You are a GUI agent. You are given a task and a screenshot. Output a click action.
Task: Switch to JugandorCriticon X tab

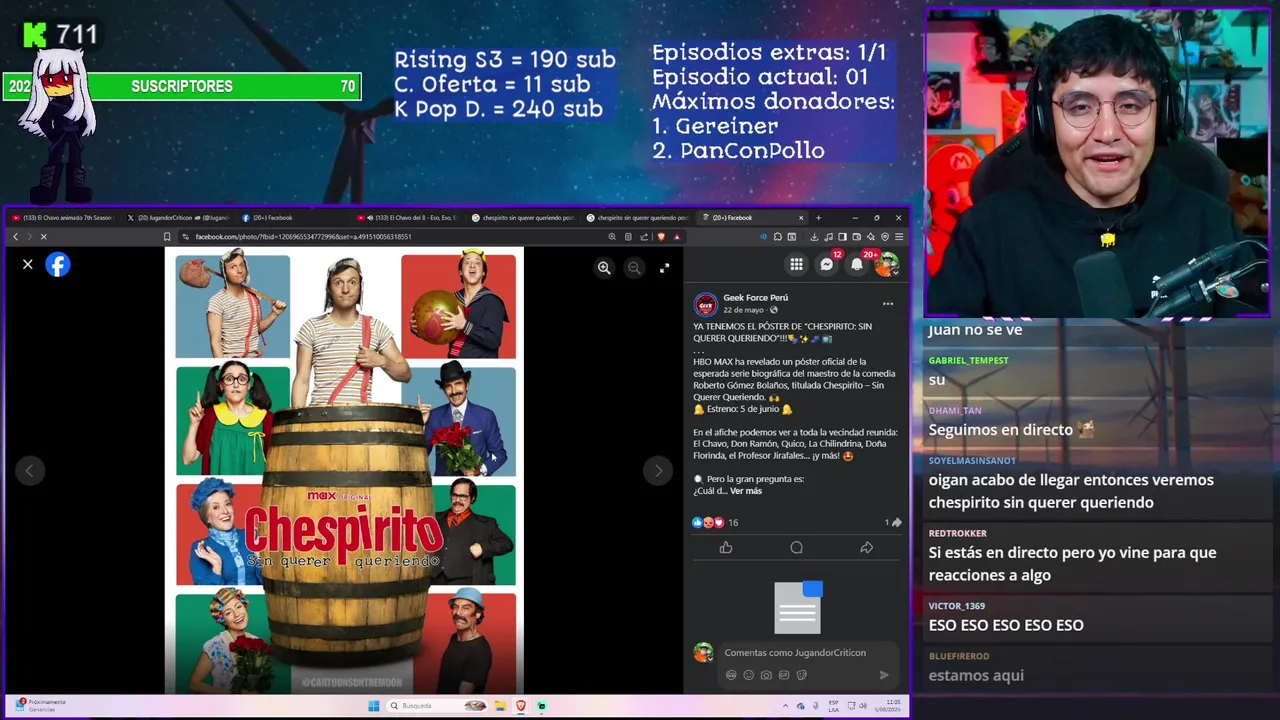pyautogui.click(x=180, y=217)
